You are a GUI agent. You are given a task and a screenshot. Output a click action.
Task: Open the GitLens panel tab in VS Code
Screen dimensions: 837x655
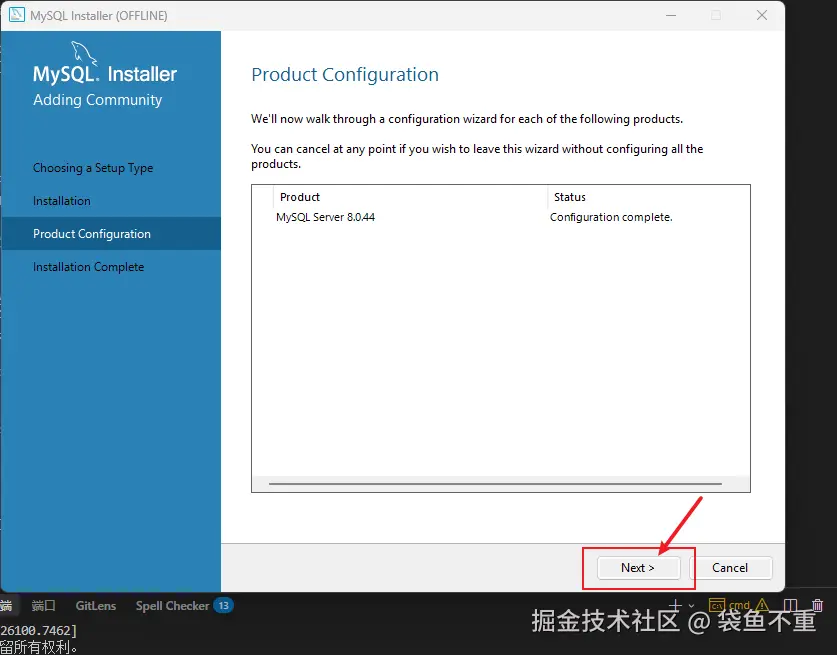click(x=96, y=606)
